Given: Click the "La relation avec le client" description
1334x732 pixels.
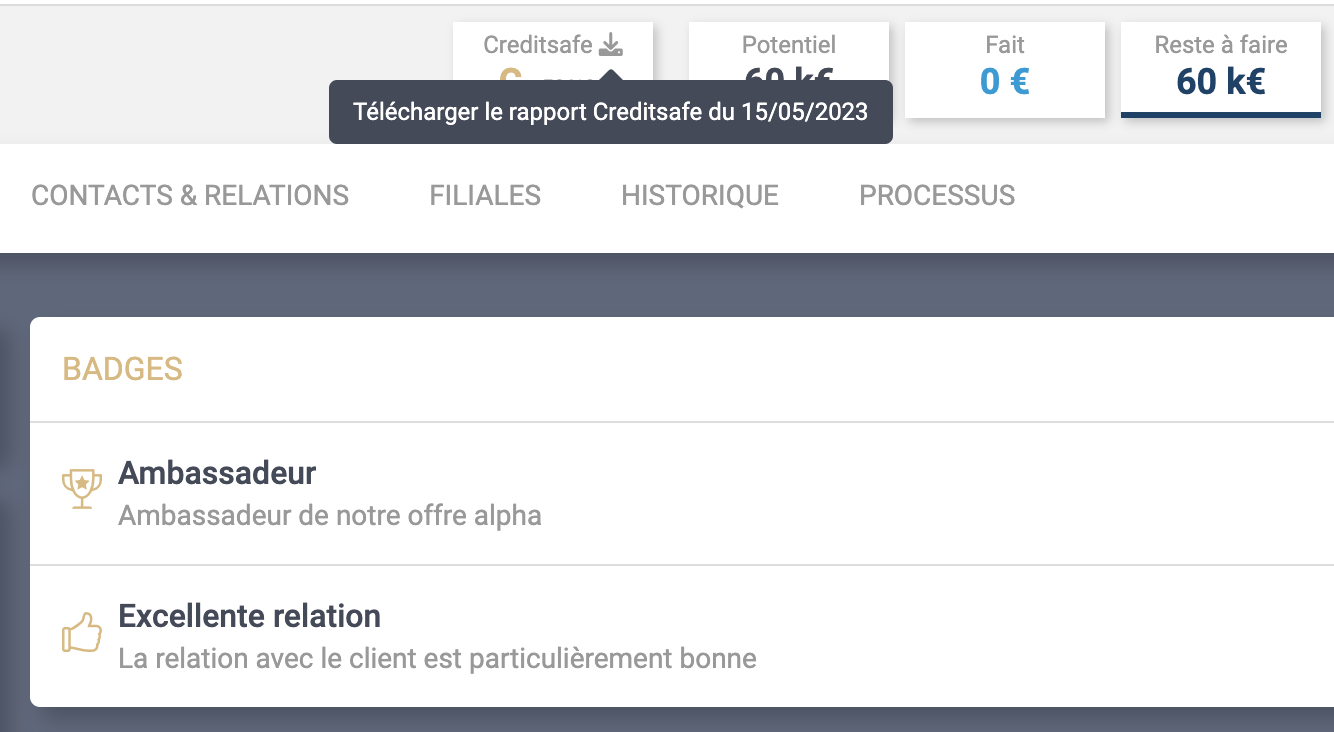Looking at the screenshot, I should point(437,659).
